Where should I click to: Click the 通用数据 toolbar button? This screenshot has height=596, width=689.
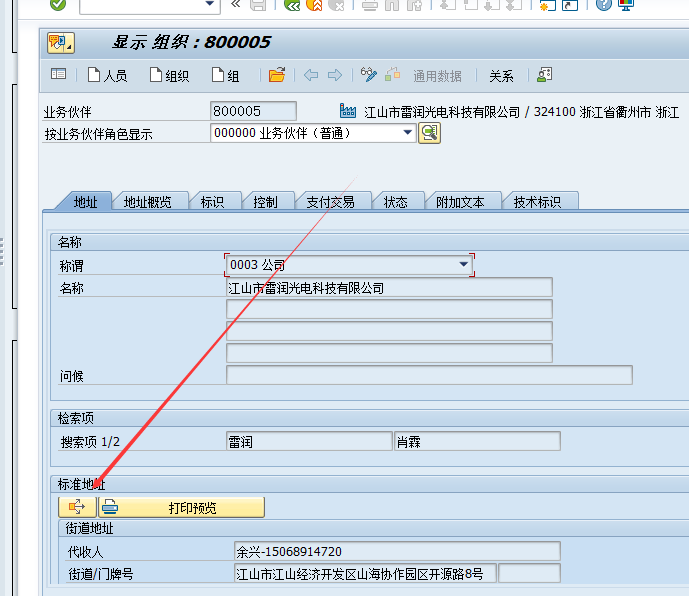point(437,76)
